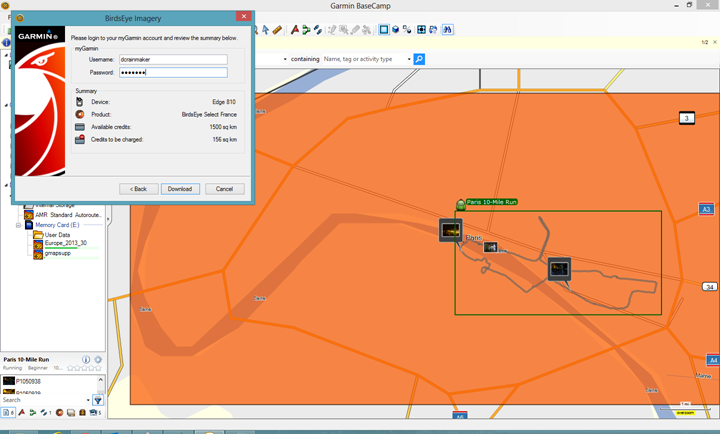This screenshot has height=434, width=720.
Task: Click the Password field in login dialog
Action: (174, 72)
